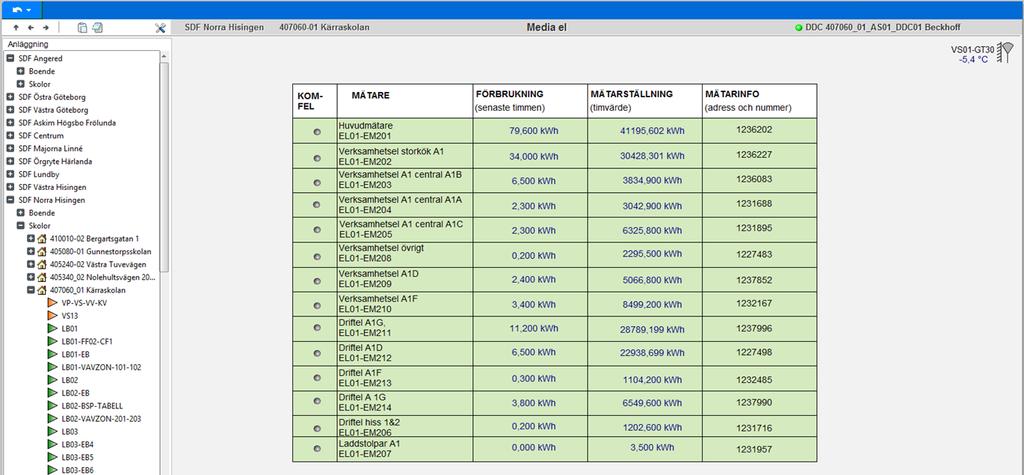Click KOM-FEL indicator for storkök A1 row

(317, 158)
